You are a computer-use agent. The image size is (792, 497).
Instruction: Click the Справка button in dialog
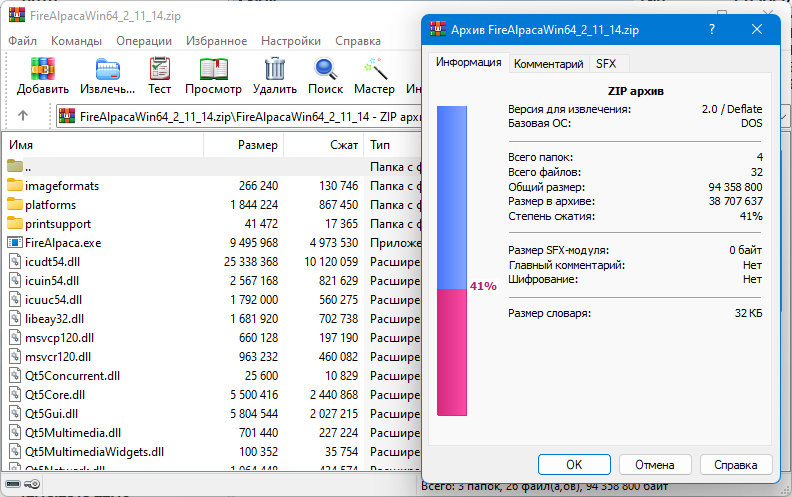(735, 464)
